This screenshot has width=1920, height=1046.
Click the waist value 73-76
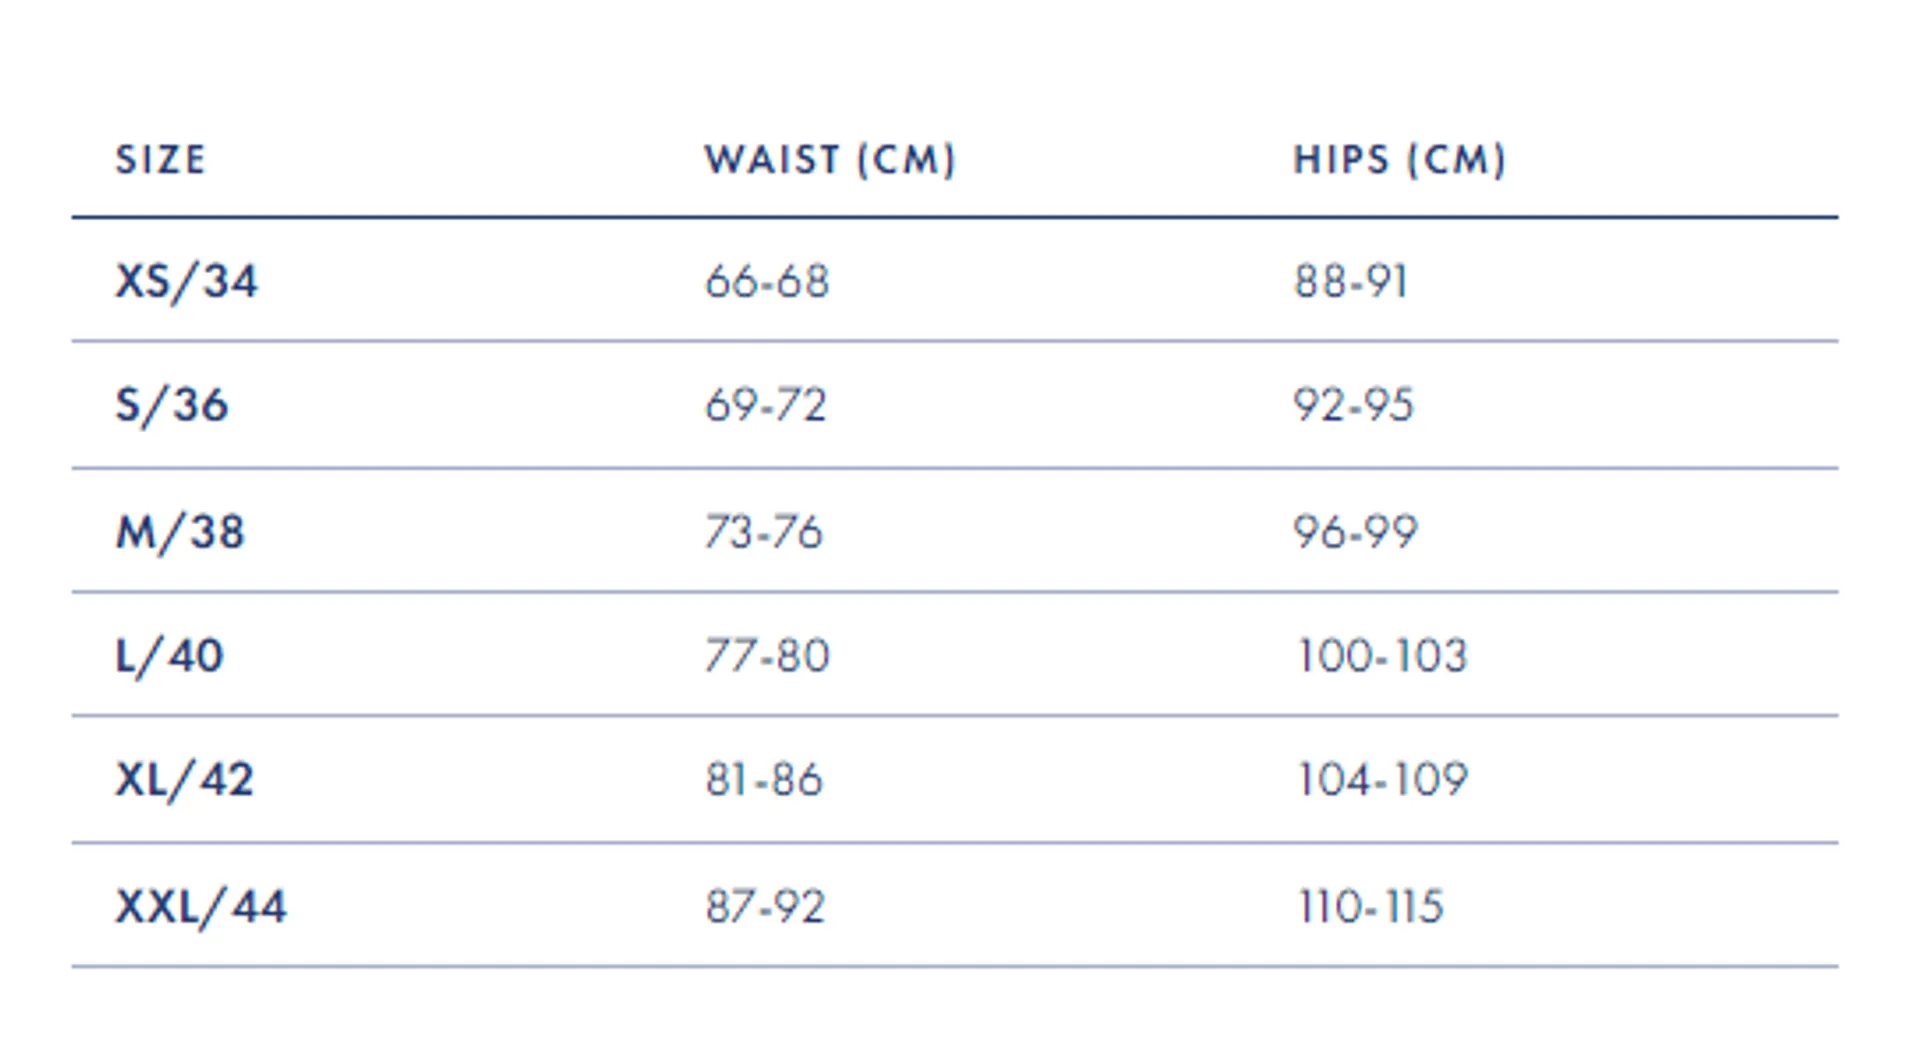(x=764, y=532)
